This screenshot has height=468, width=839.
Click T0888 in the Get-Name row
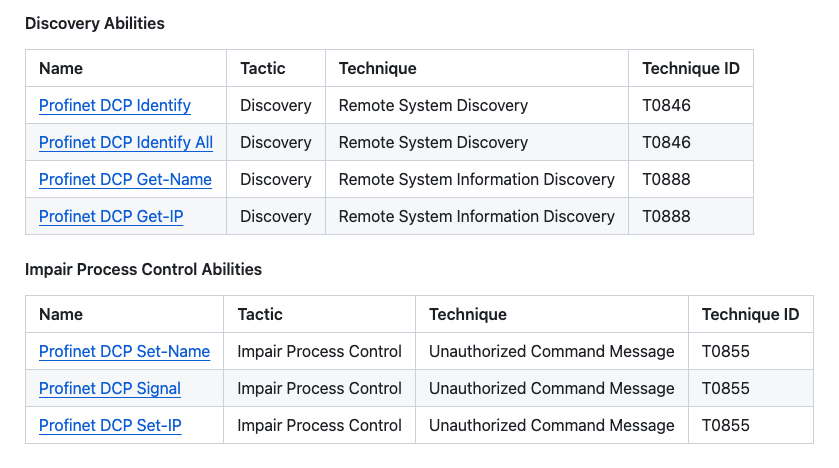pyautogui.click(x=666, y=179)
